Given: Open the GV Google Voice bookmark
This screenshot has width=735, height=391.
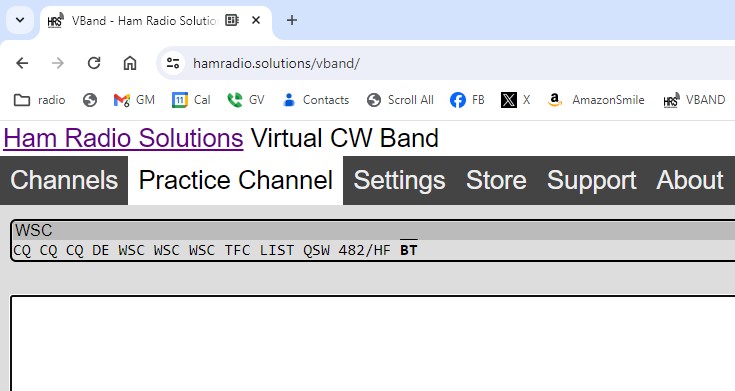Looking at the screenshot, I should point(246,100).
